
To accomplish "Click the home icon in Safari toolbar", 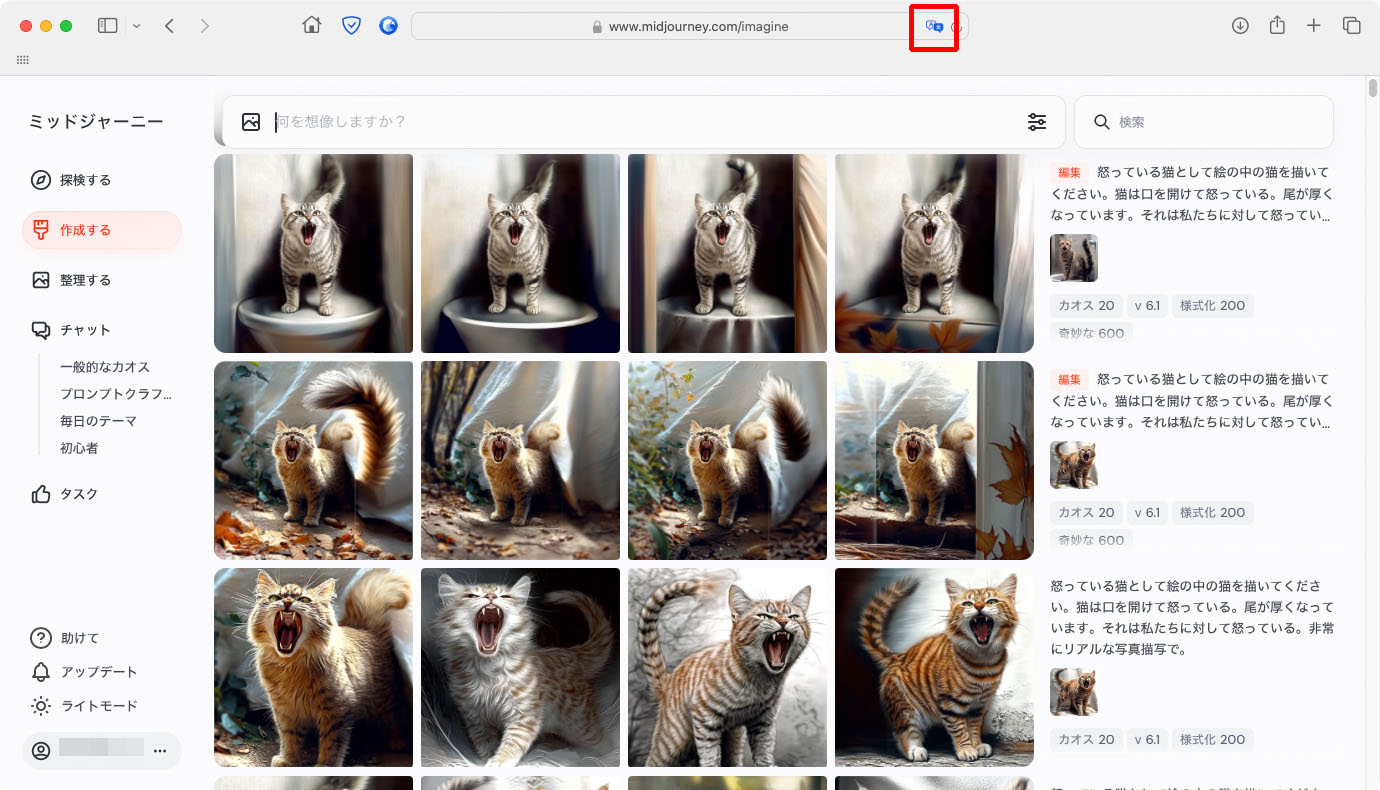I will pos(312,26).
